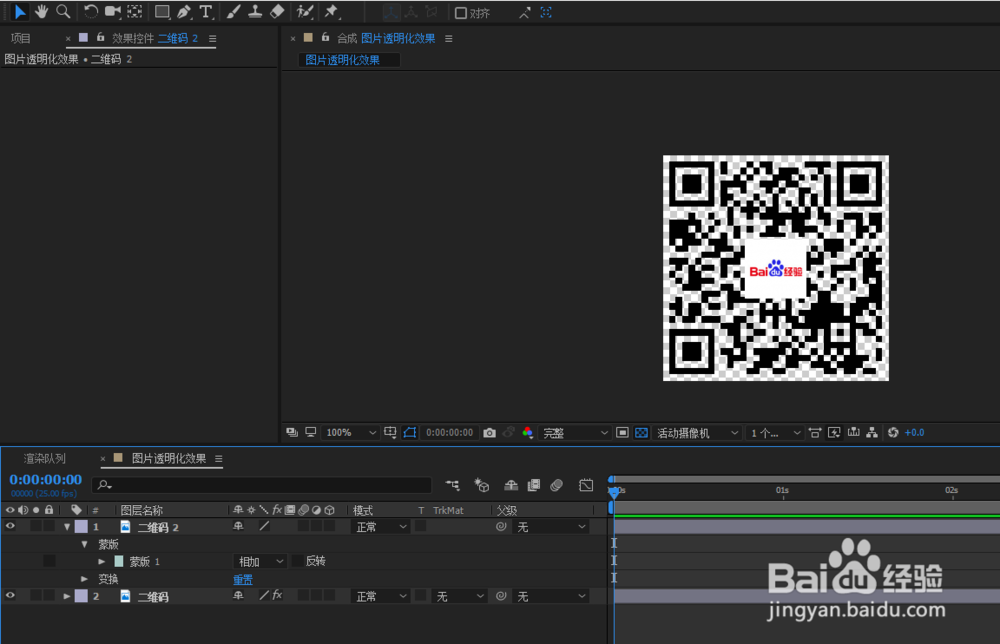Hide layer 2 二维码 with eye icon

tap(10, 596)
